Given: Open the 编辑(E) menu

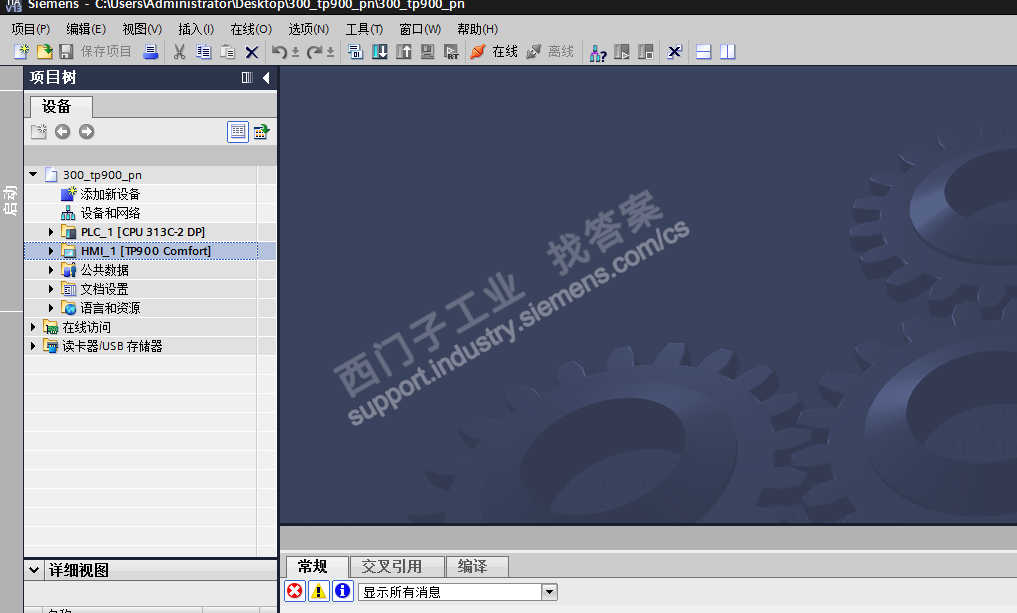Looking at the screenshot, I should click(86, 29).
